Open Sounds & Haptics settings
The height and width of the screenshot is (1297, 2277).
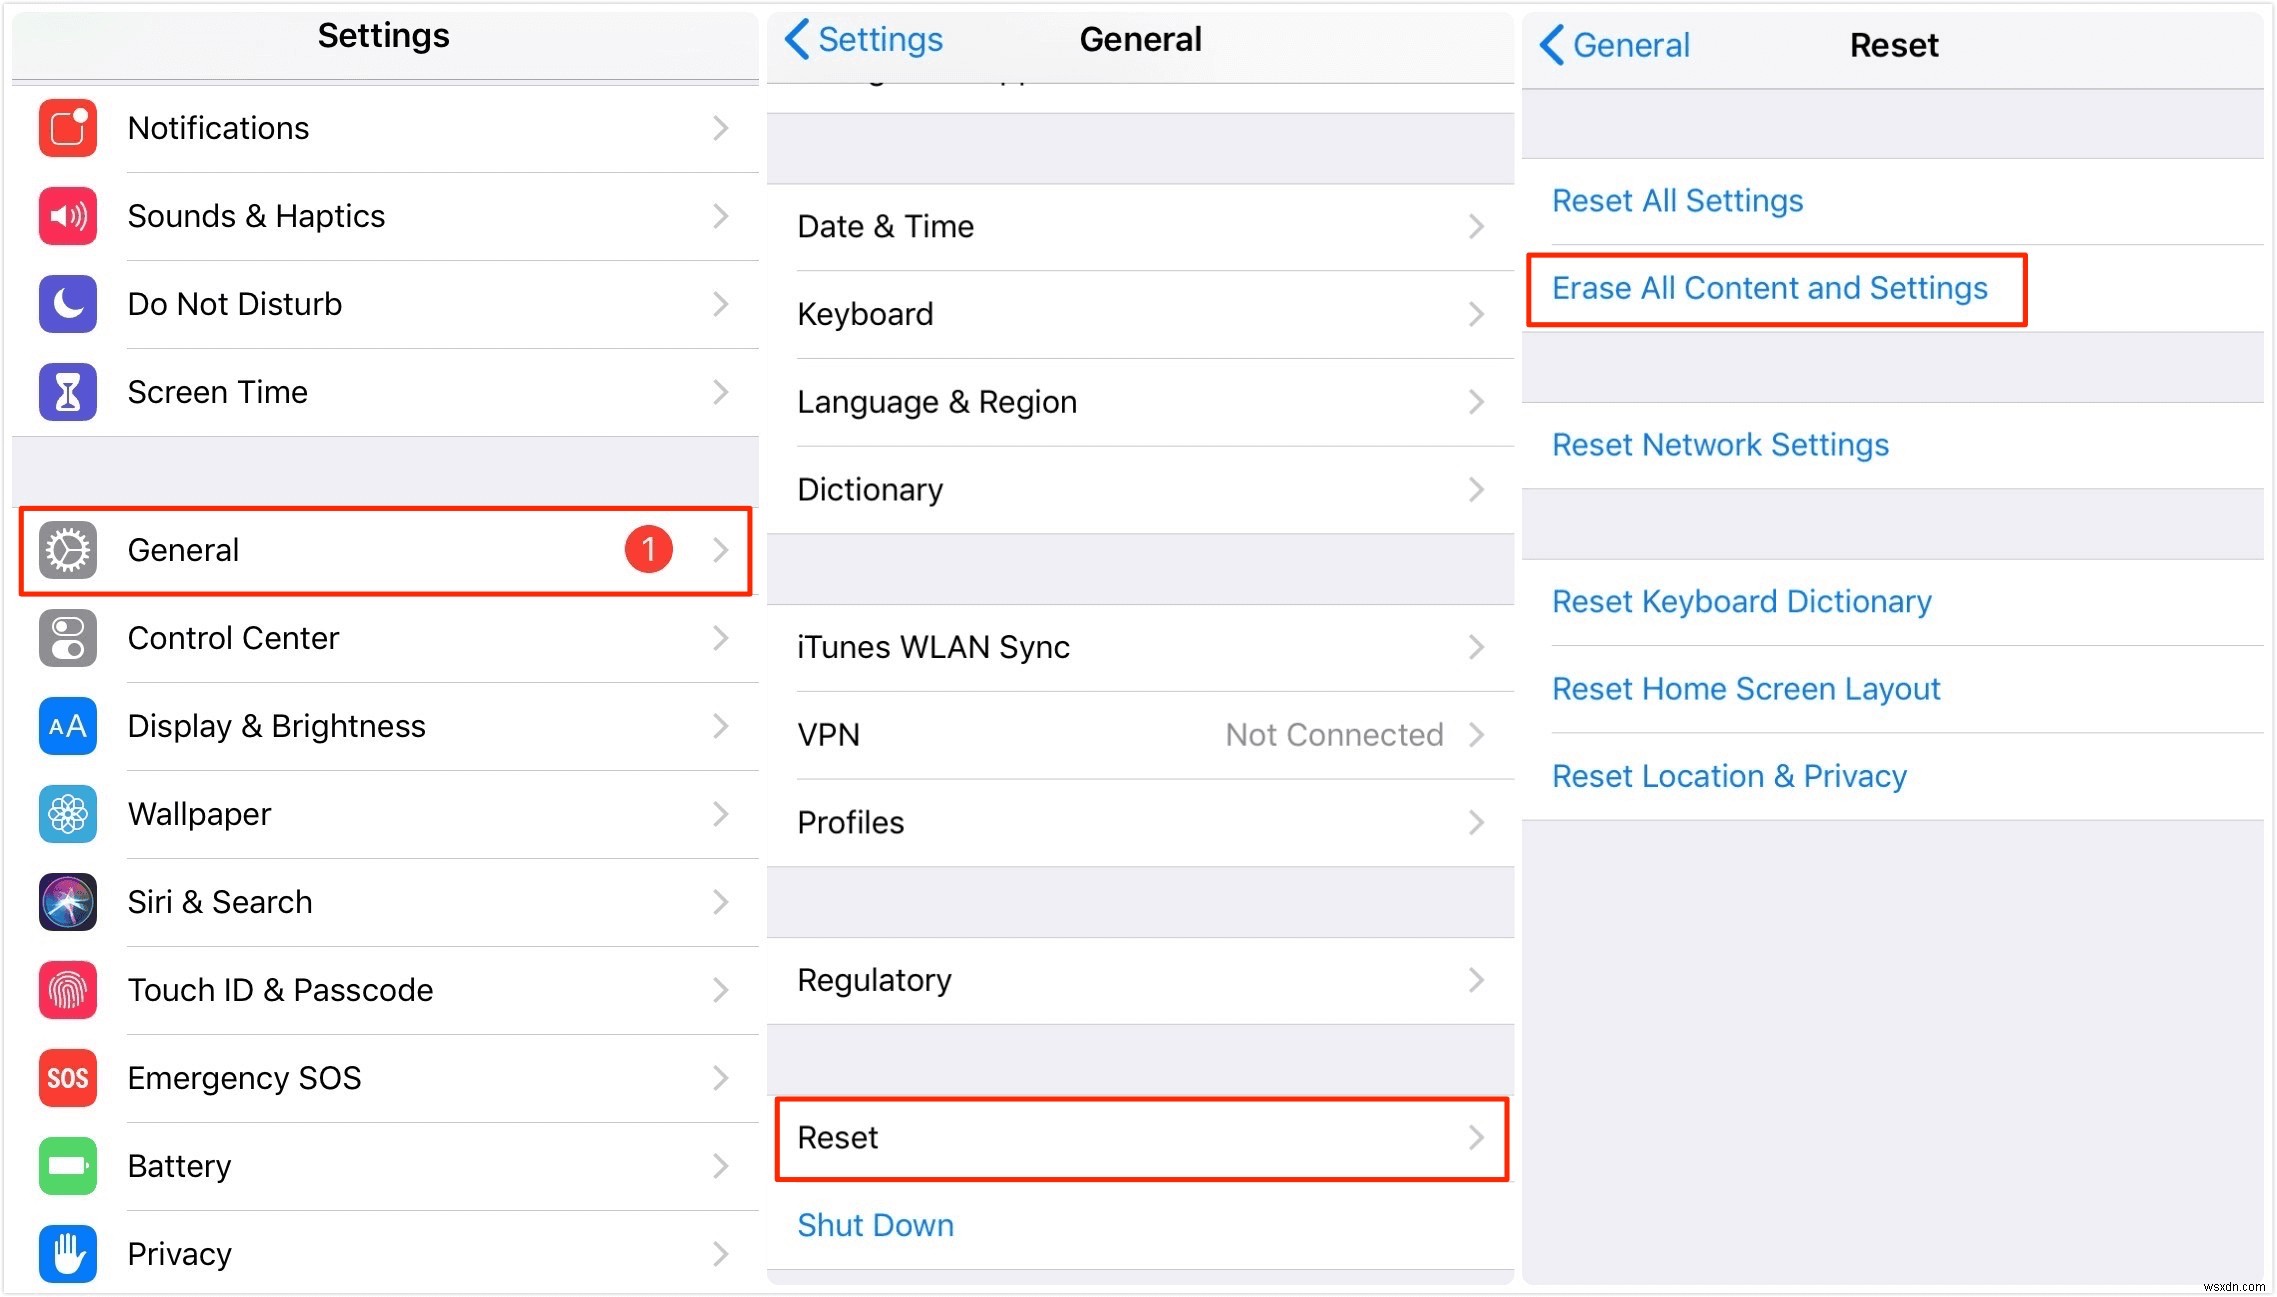coord(383,216)
